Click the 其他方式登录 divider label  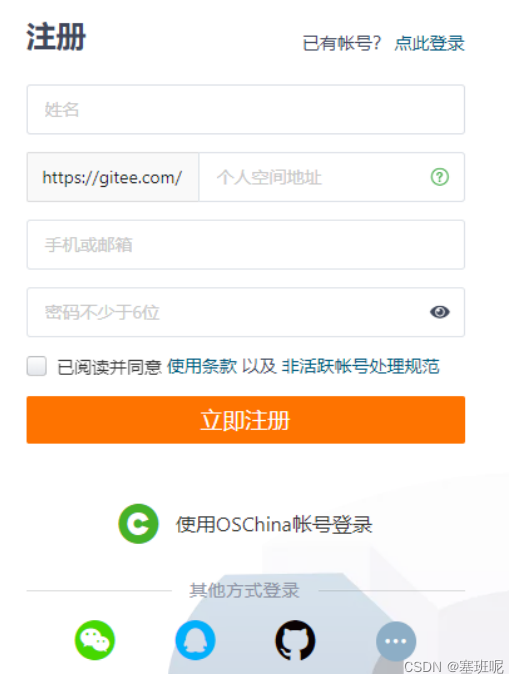[244, 591]
